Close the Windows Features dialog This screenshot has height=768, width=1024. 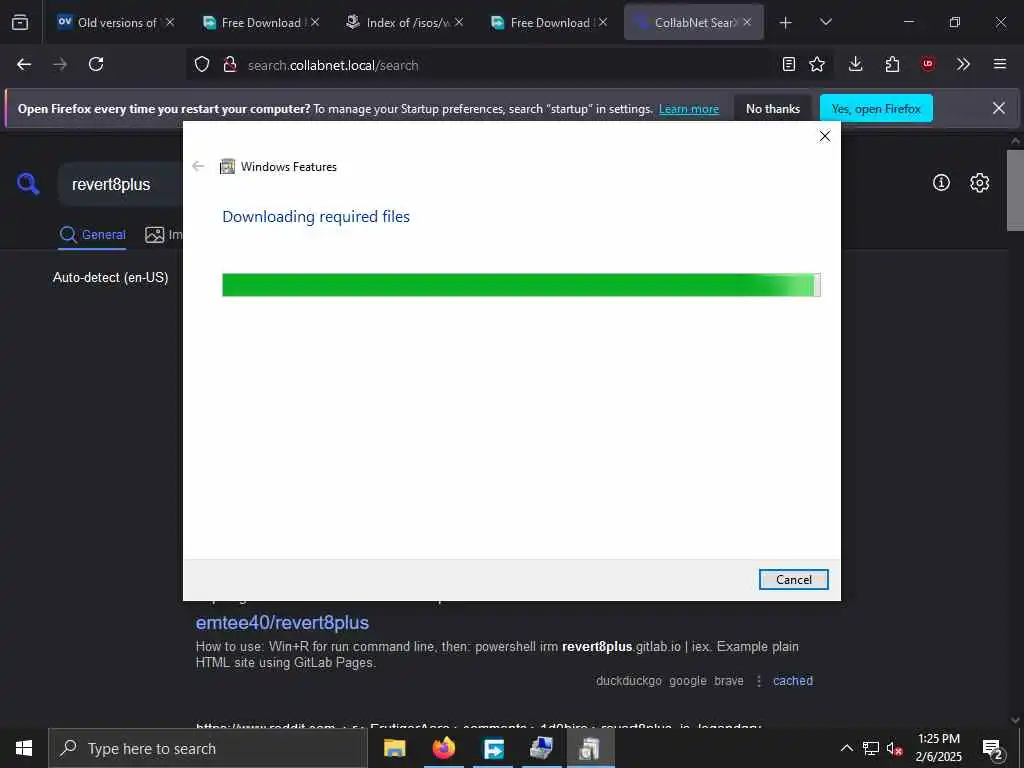pos(825,136)
